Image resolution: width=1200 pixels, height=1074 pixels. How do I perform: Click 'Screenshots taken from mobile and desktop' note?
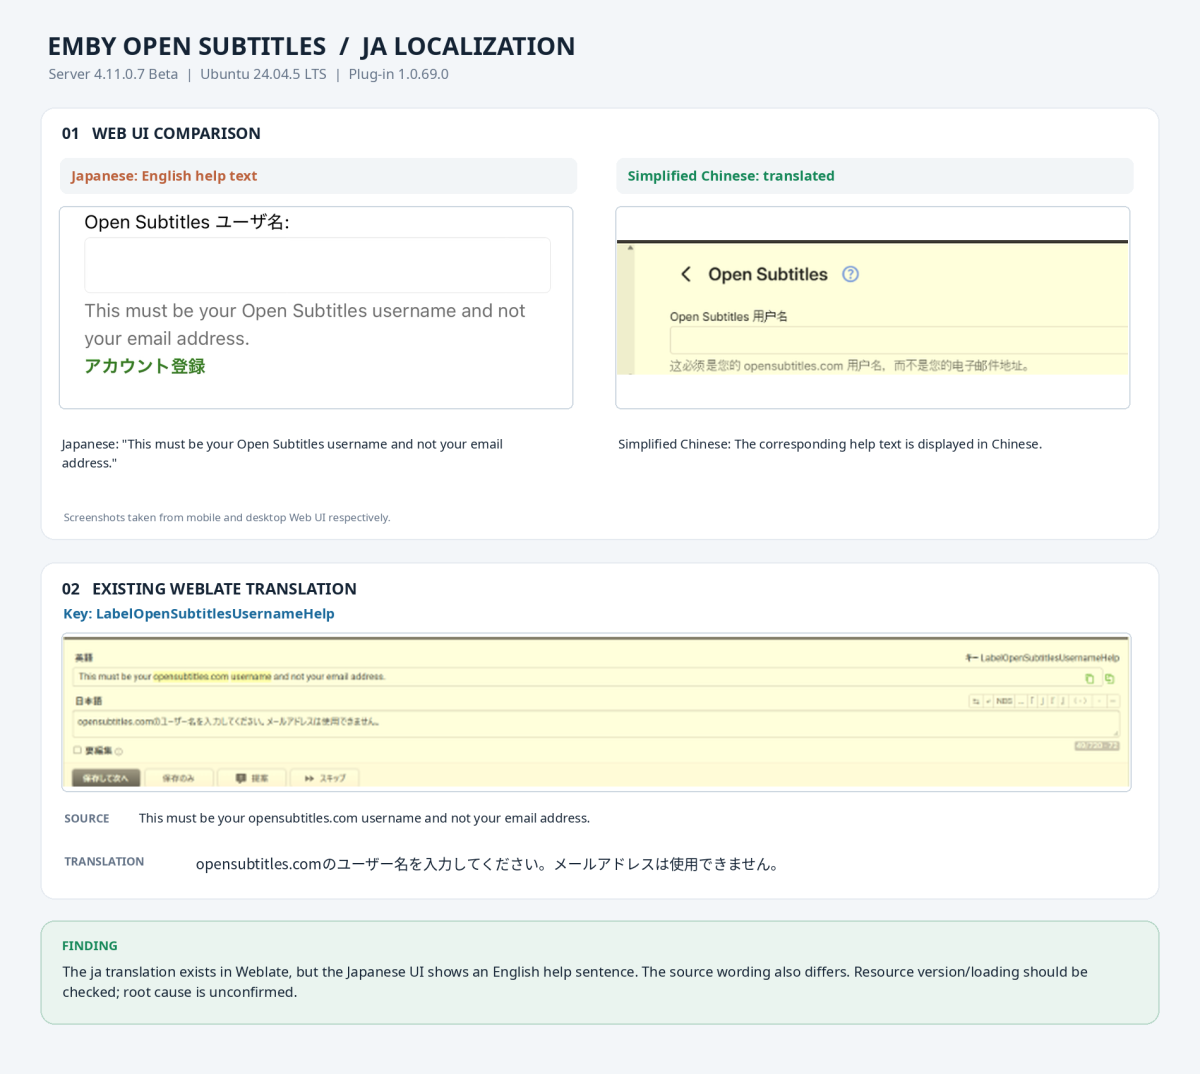click(227, 518)
